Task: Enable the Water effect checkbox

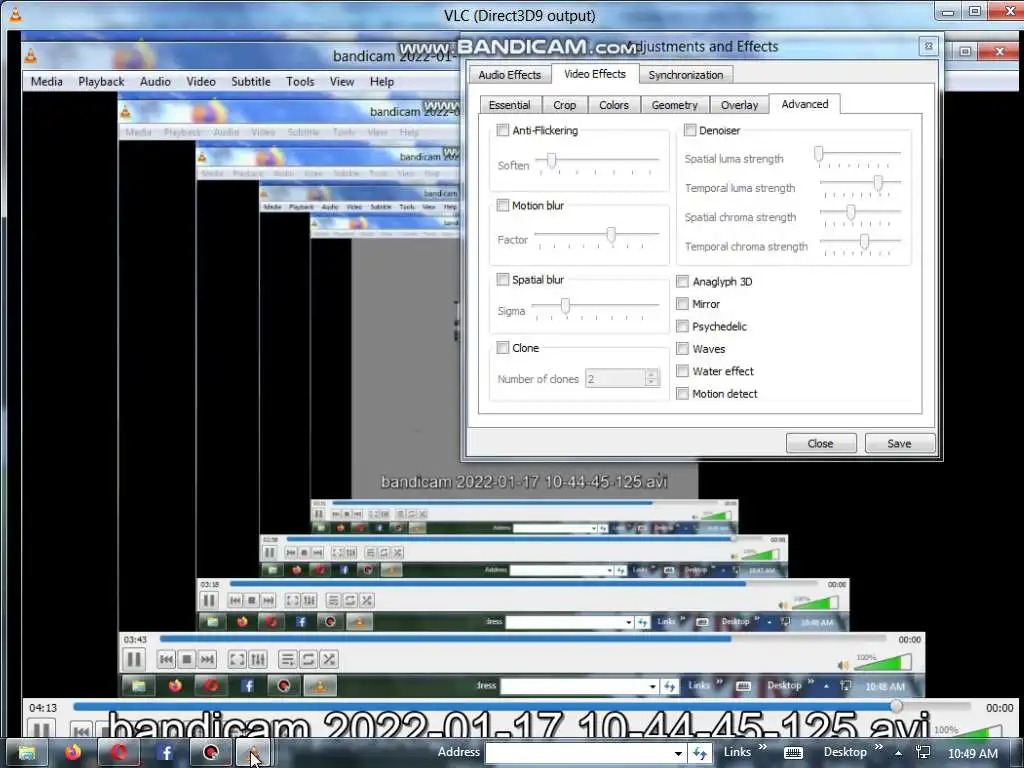Action: [682, 371]
